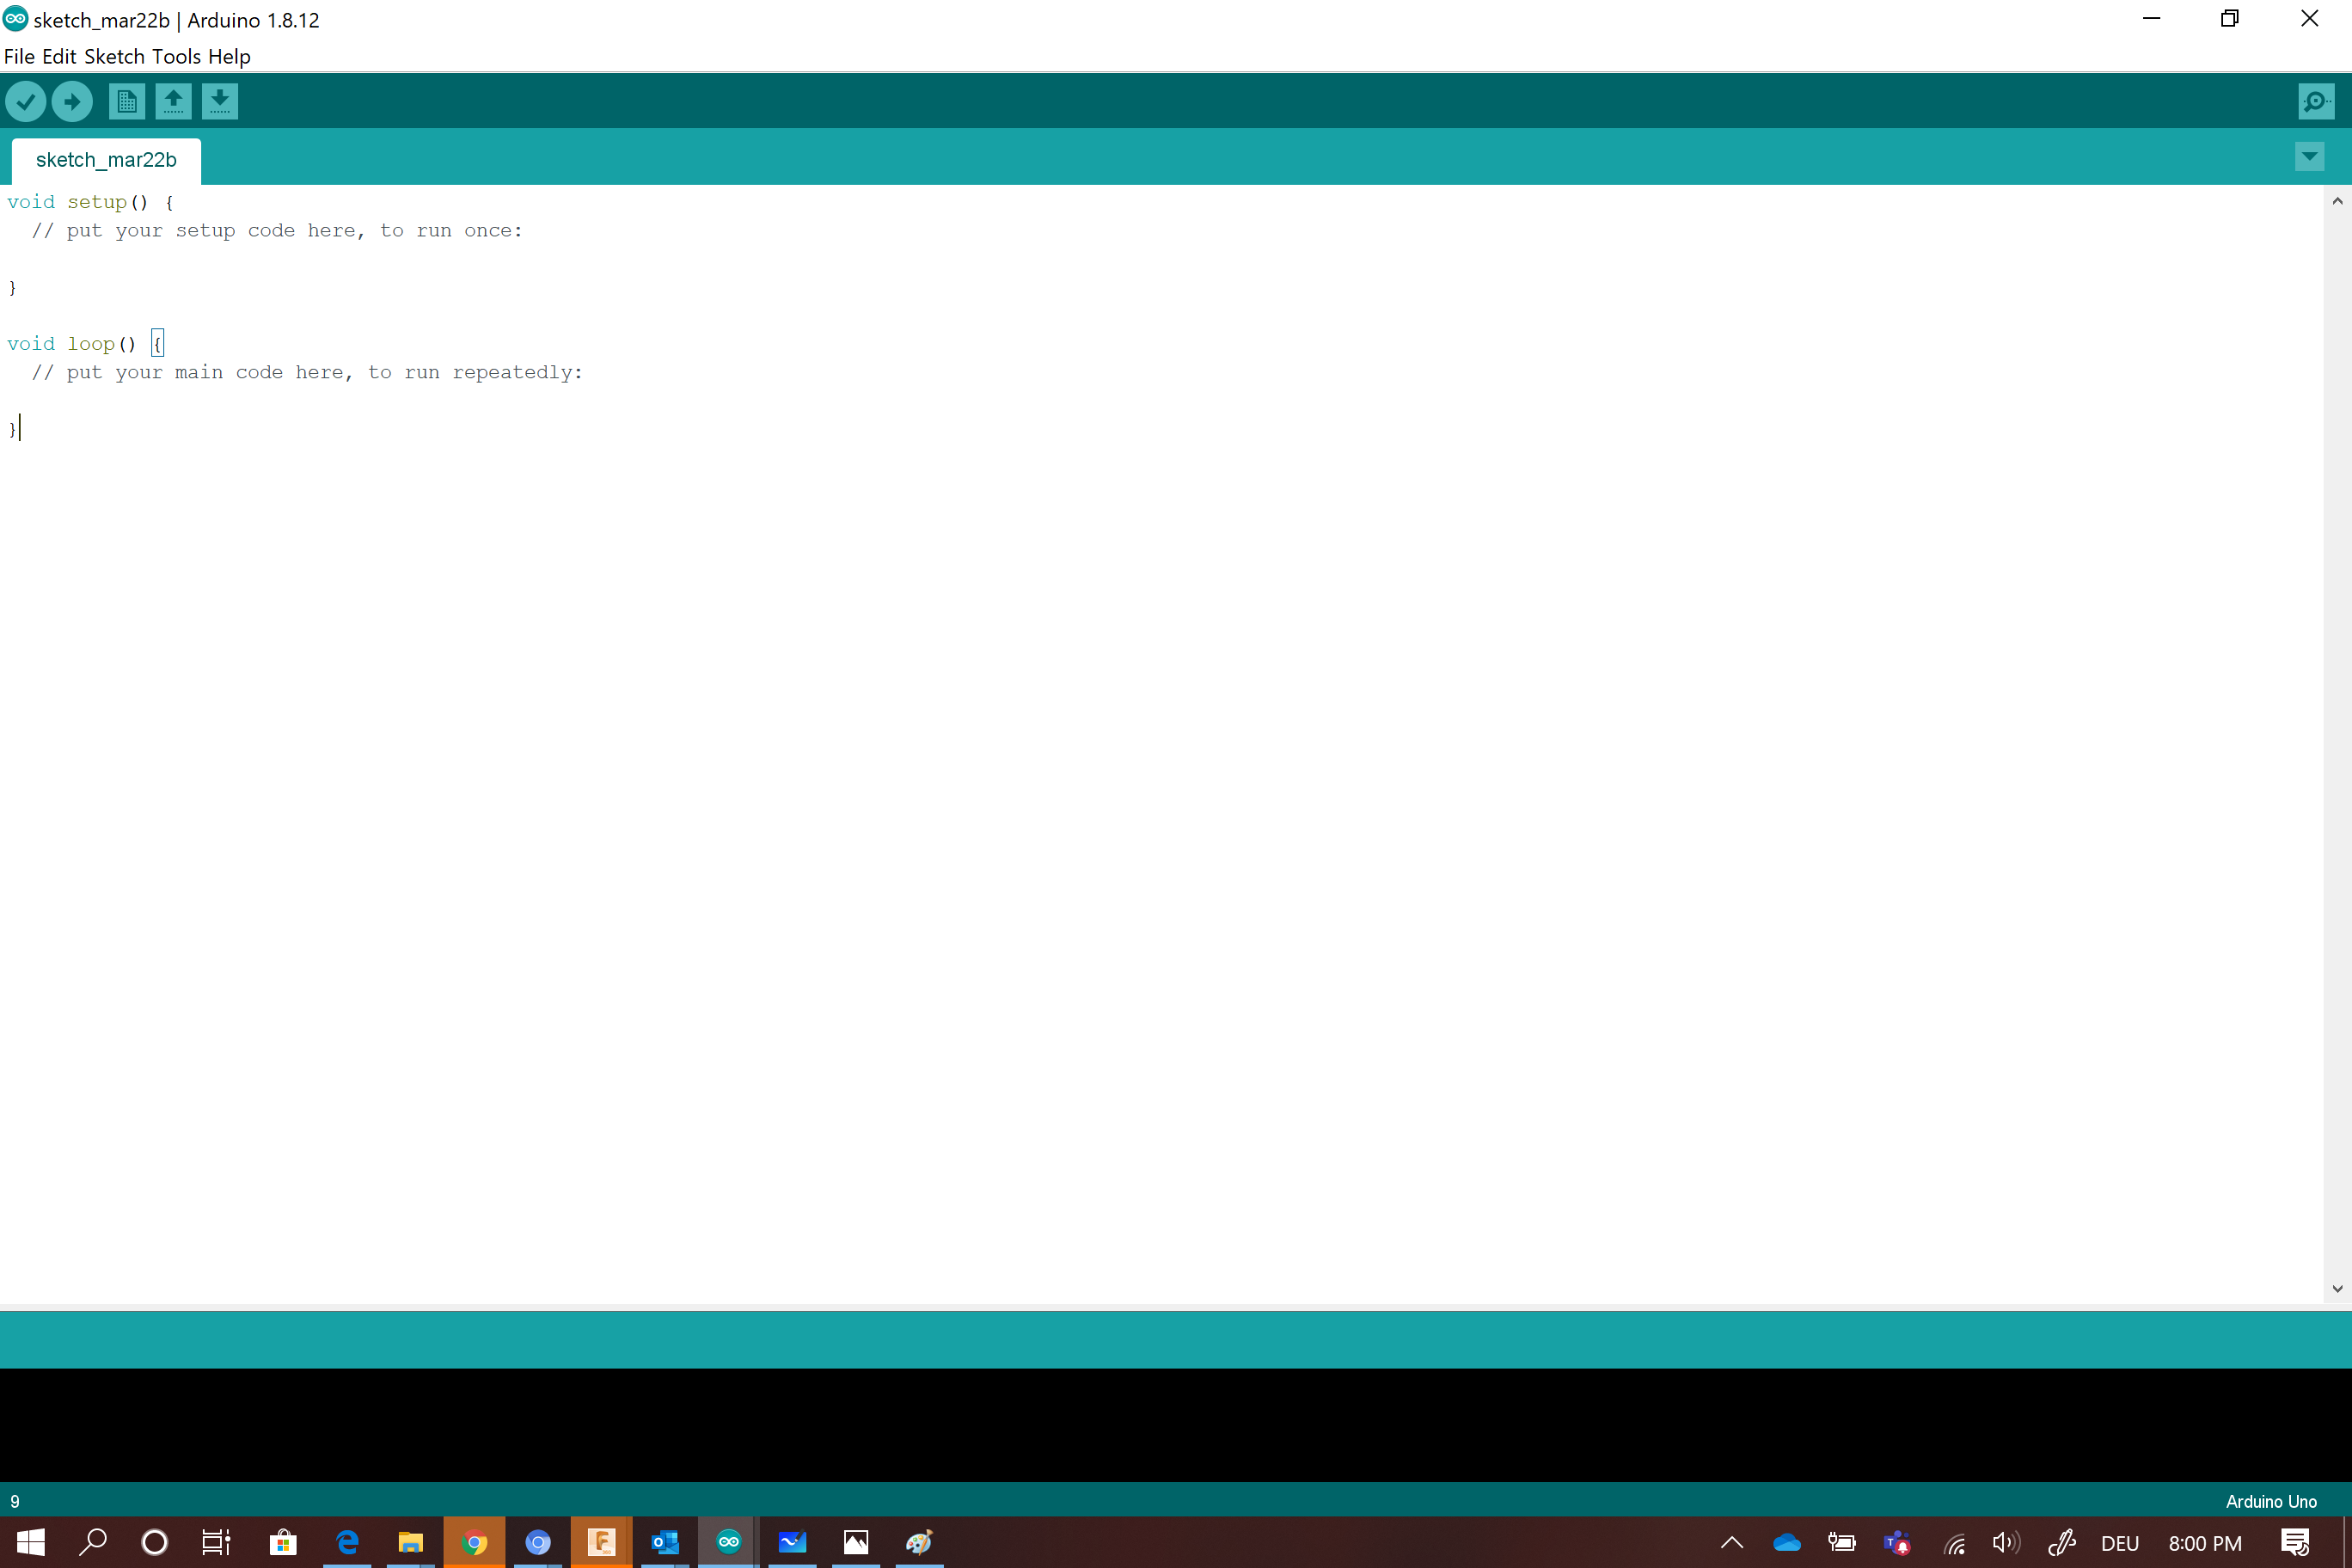Click the Open sketch up-arrow icon
The height and width of the screenshot is (1568, 2352).
click(173, 101)
